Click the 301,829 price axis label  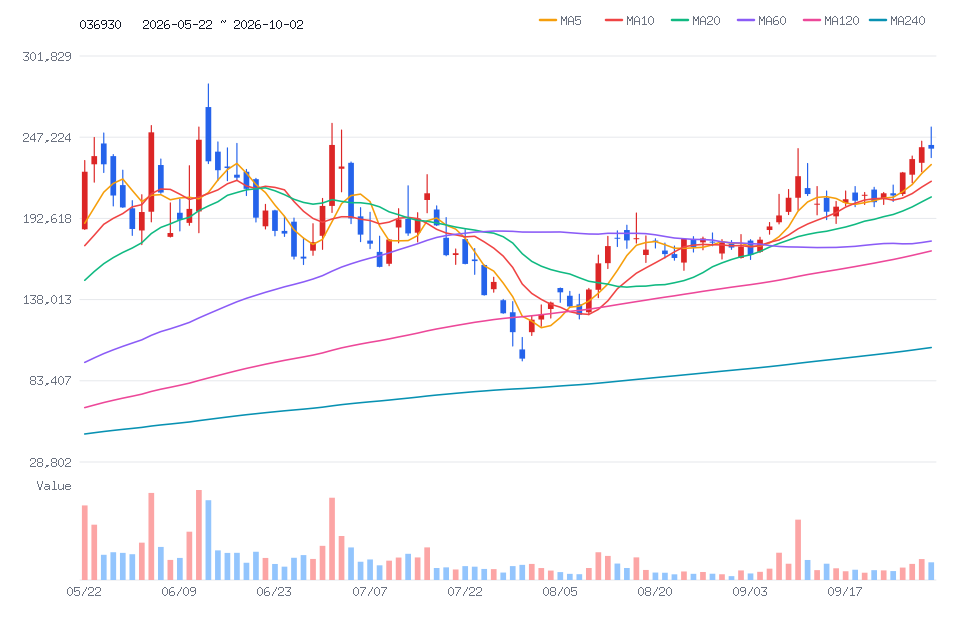[x=47, y=56]
